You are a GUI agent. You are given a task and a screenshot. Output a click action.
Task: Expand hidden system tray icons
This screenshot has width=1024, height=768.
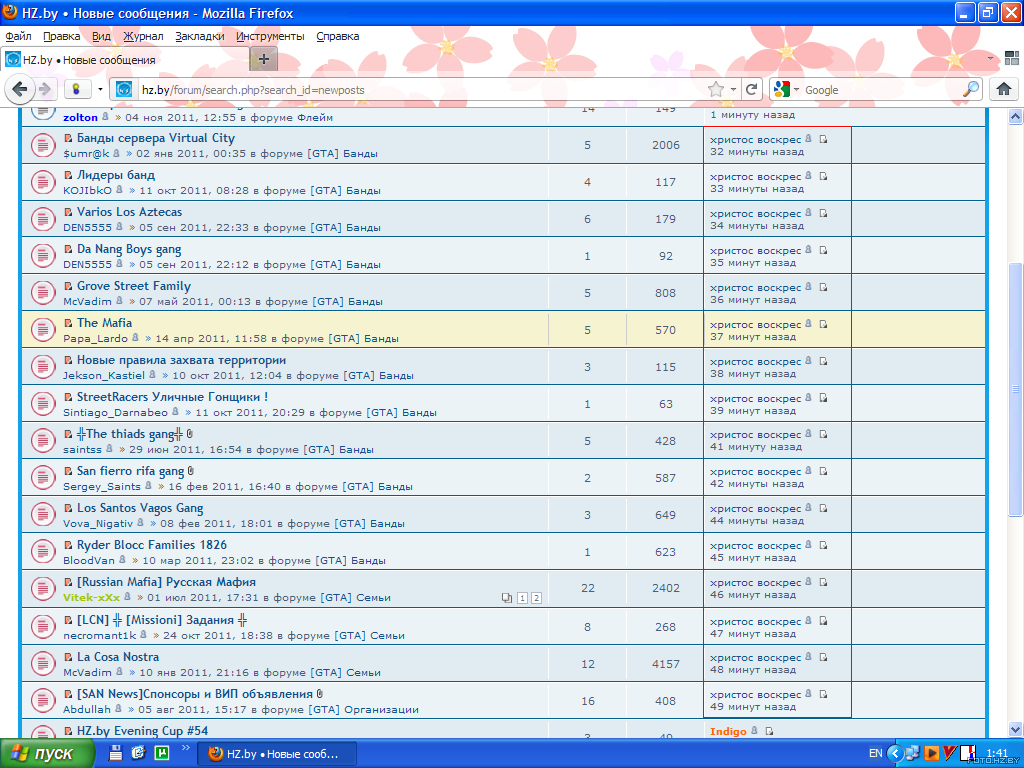pyautogui.click(x=895, y=754)
